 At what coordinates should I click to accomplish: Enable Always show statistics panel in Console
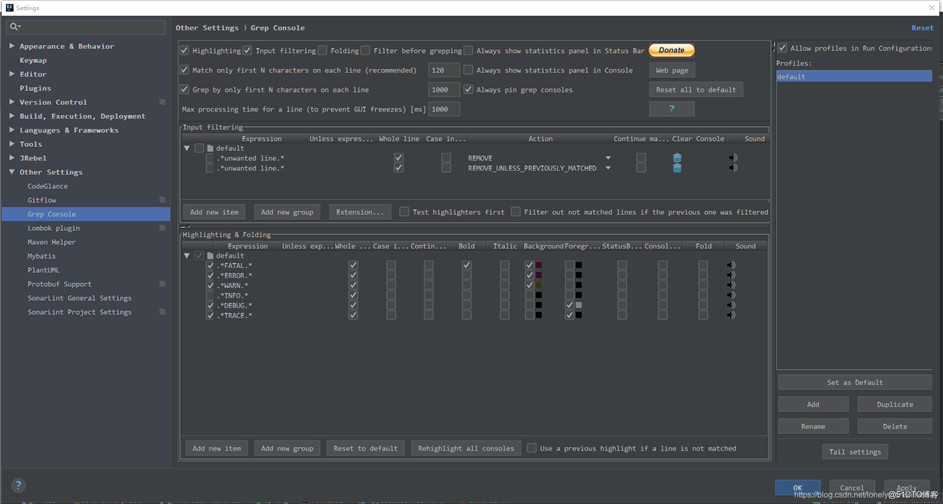click(468, 70)
